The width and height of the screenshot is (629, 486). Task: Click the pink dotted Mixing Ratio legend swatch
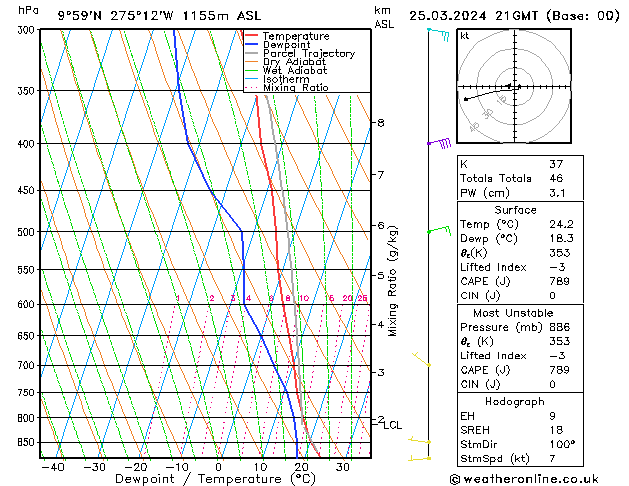[x=252, y=87]
